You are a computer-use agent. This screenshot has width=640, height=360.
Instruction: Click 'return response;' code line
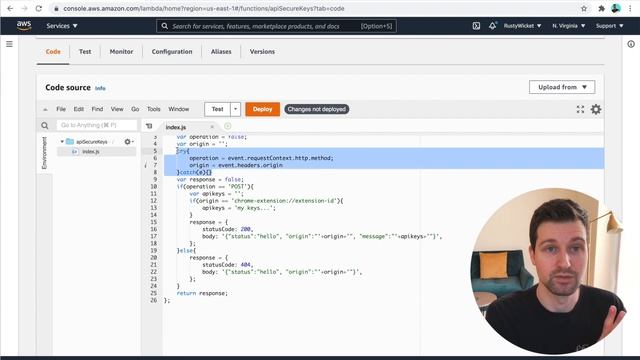point(202,293)
